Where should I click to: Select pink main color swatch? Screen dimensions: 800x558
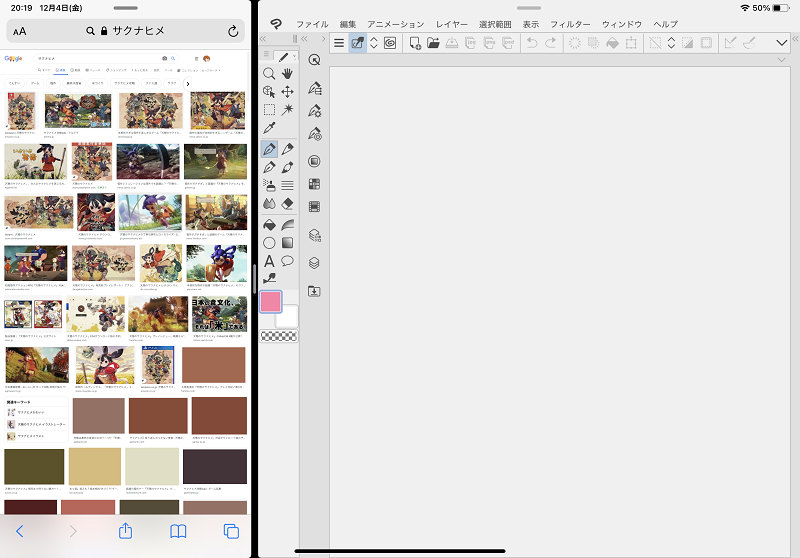(x=270, y=301)
